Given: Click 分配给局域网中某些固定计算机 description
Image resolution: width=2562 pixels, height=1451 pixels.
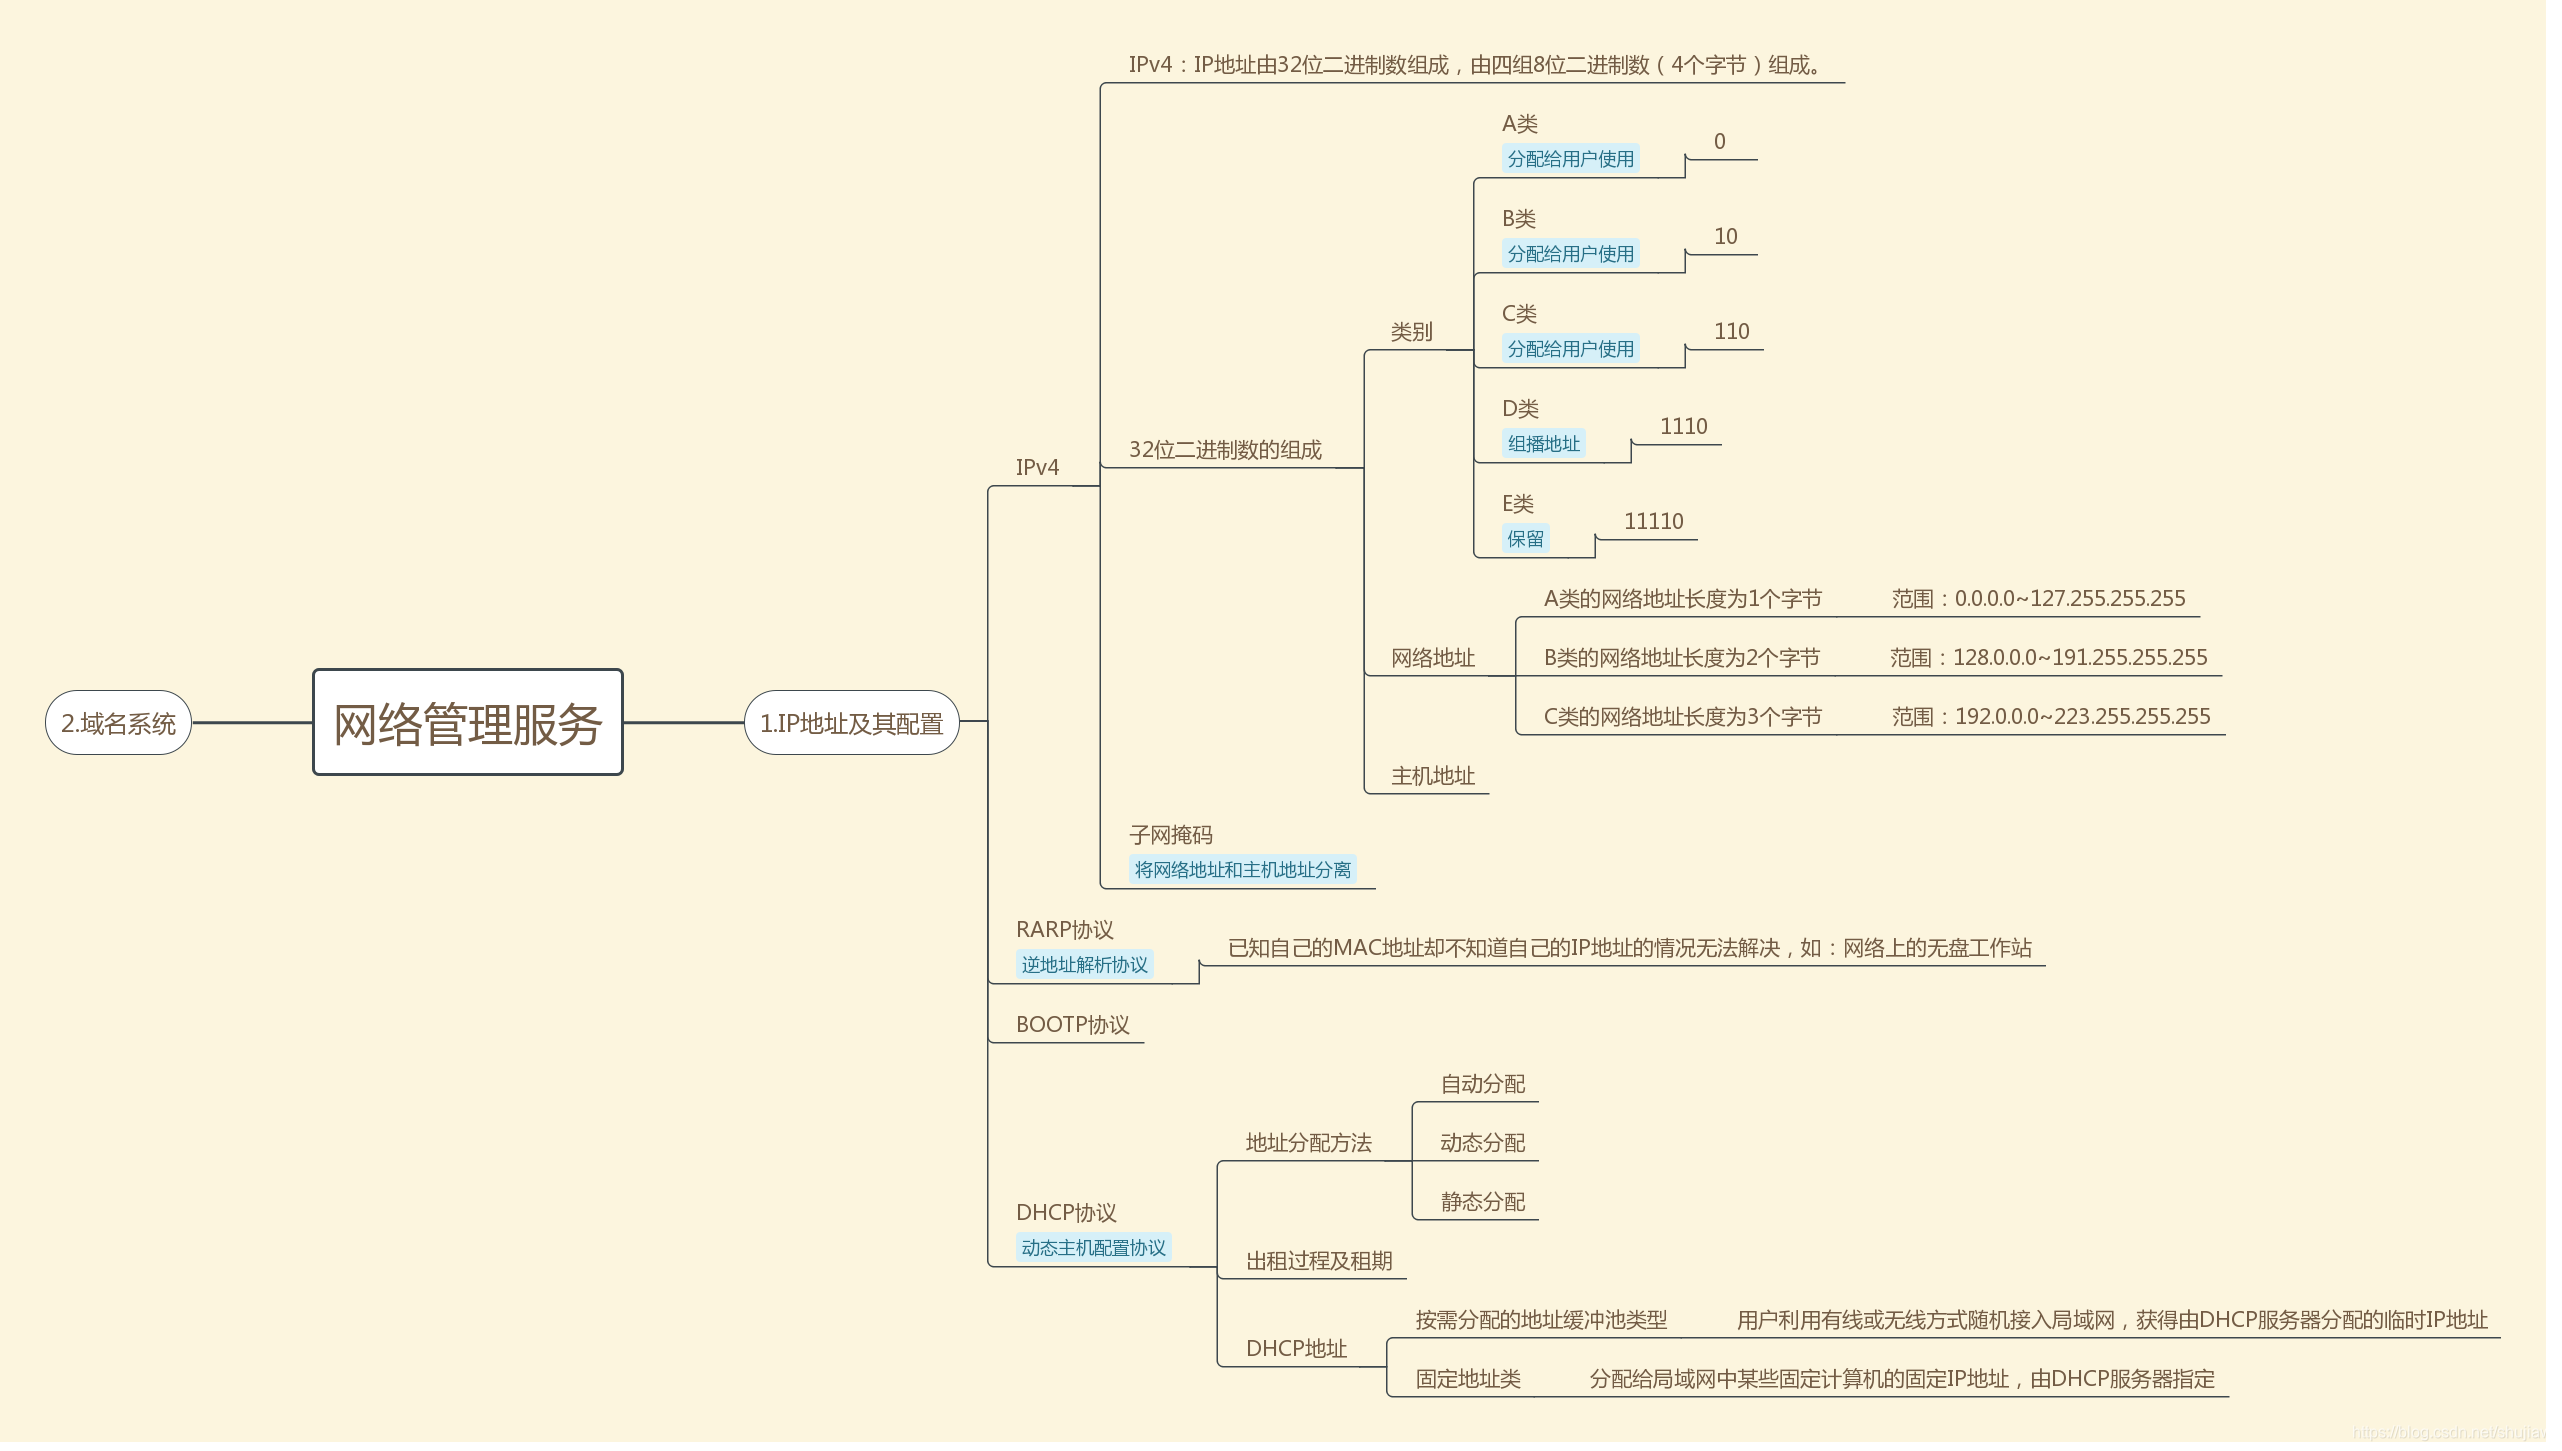Looking at the screenshot, I should [1902, 1379].
